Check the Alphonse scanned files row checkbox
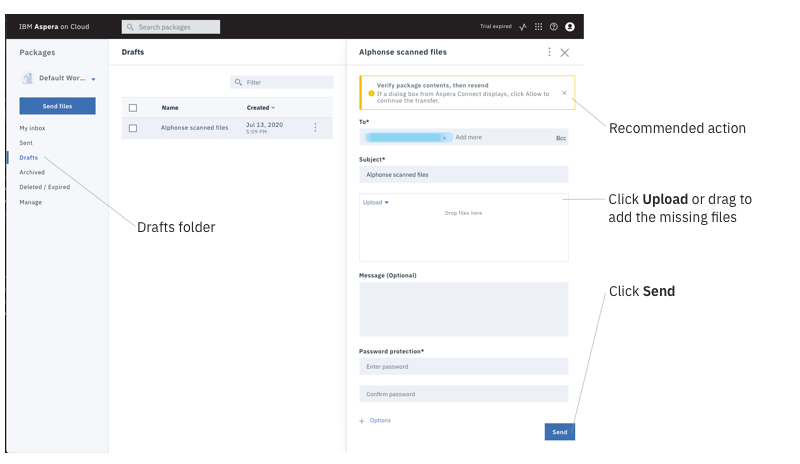The height and width of the screenshot is (464, 800). click(133, 128)
